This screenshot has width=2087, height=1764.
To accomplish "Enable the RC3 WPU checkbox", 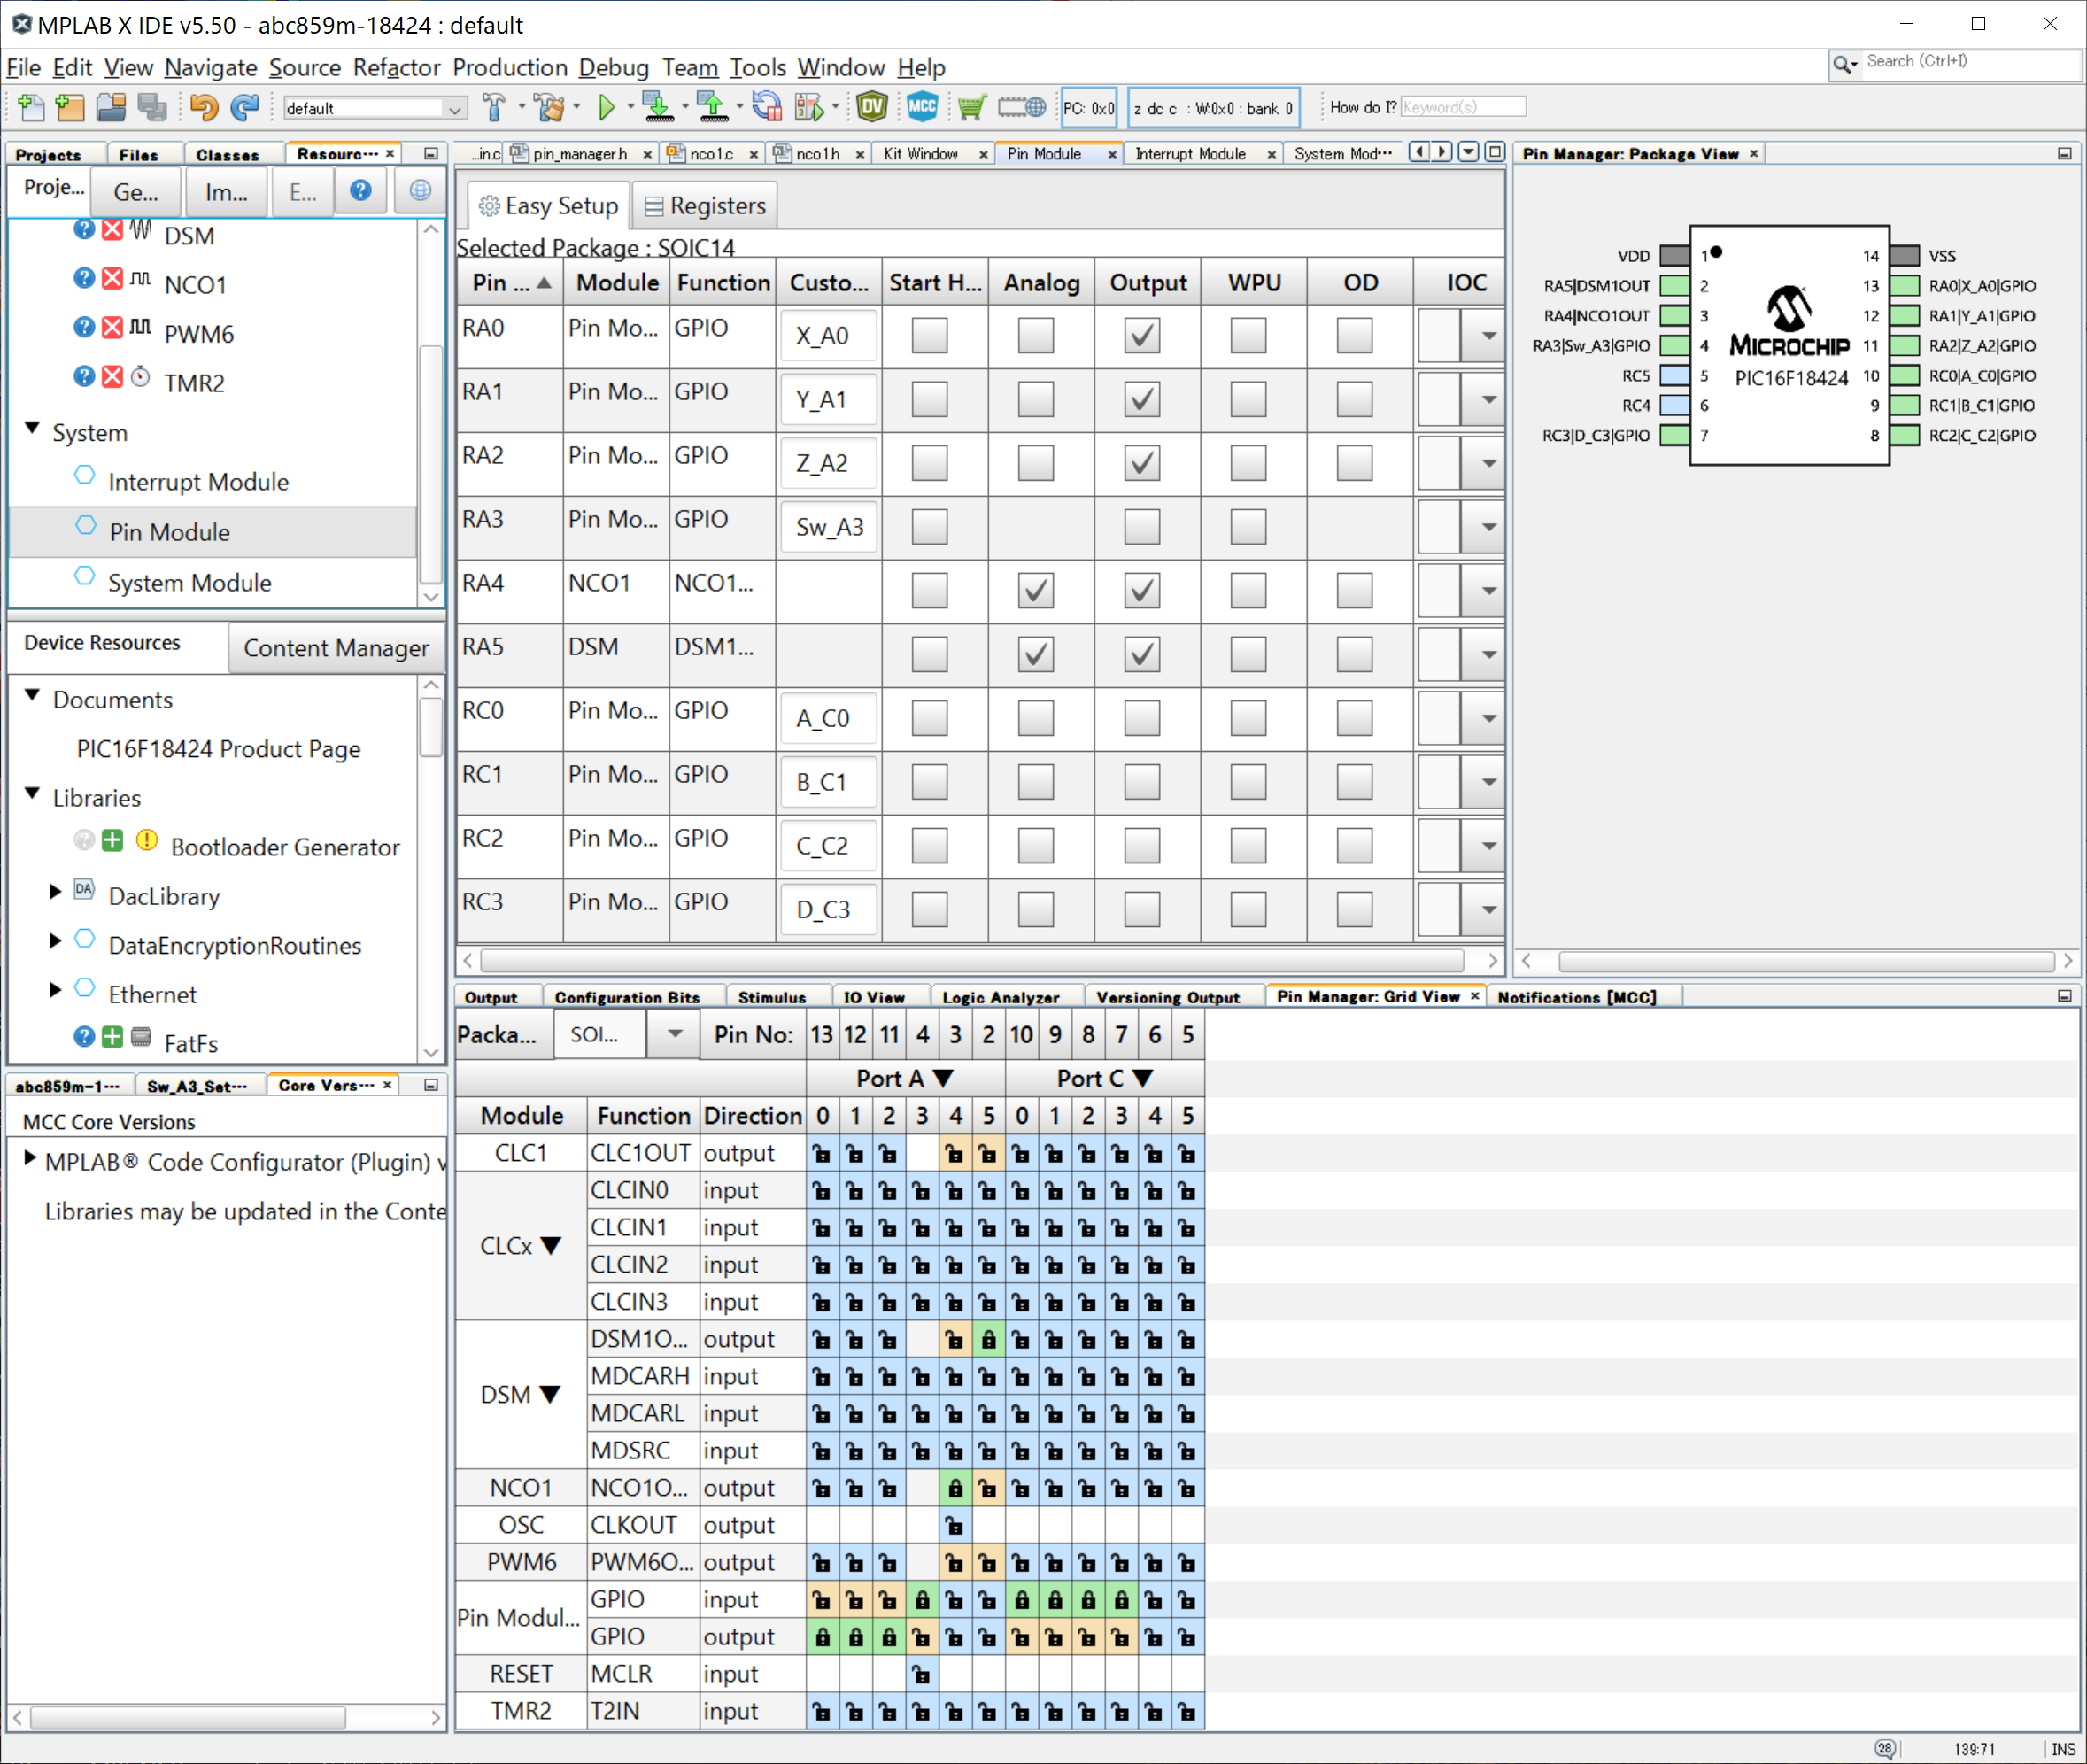I will (x=1248, y=910).
